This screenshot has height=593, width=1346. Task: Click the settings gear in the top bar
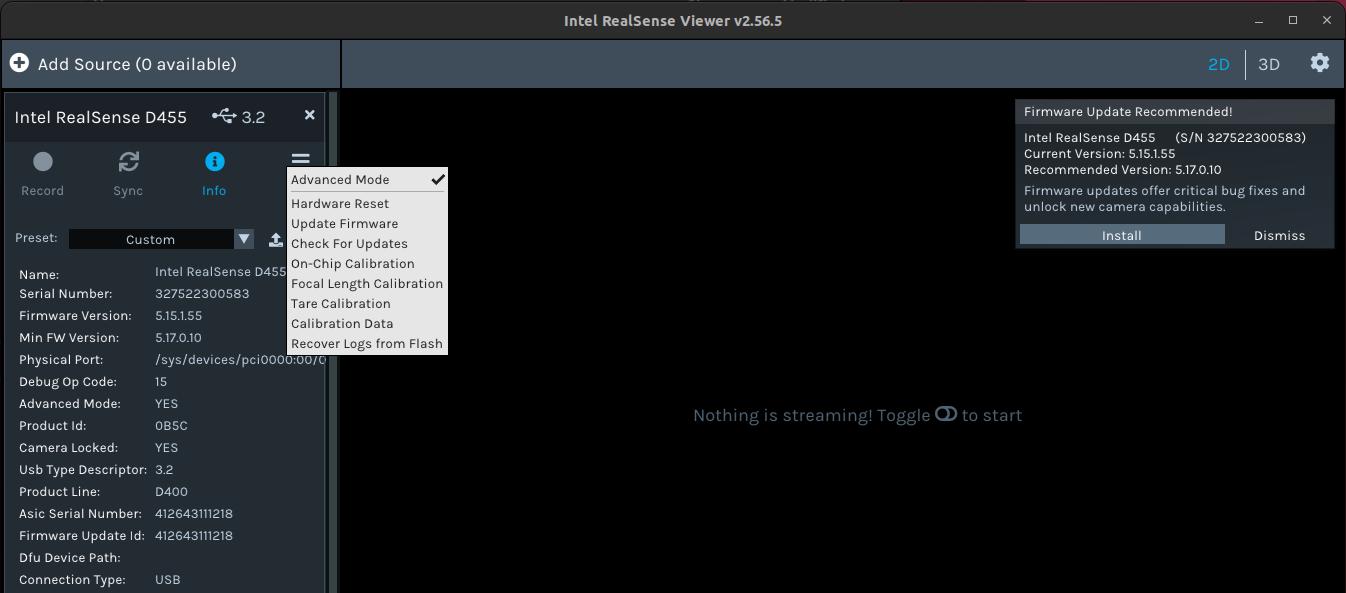pos(1320,63)
